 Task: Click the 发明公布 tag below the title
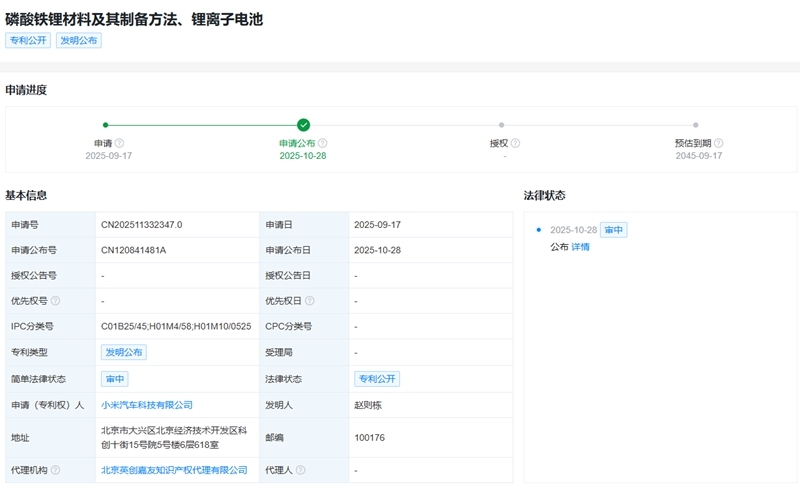[x=79, y=41]
